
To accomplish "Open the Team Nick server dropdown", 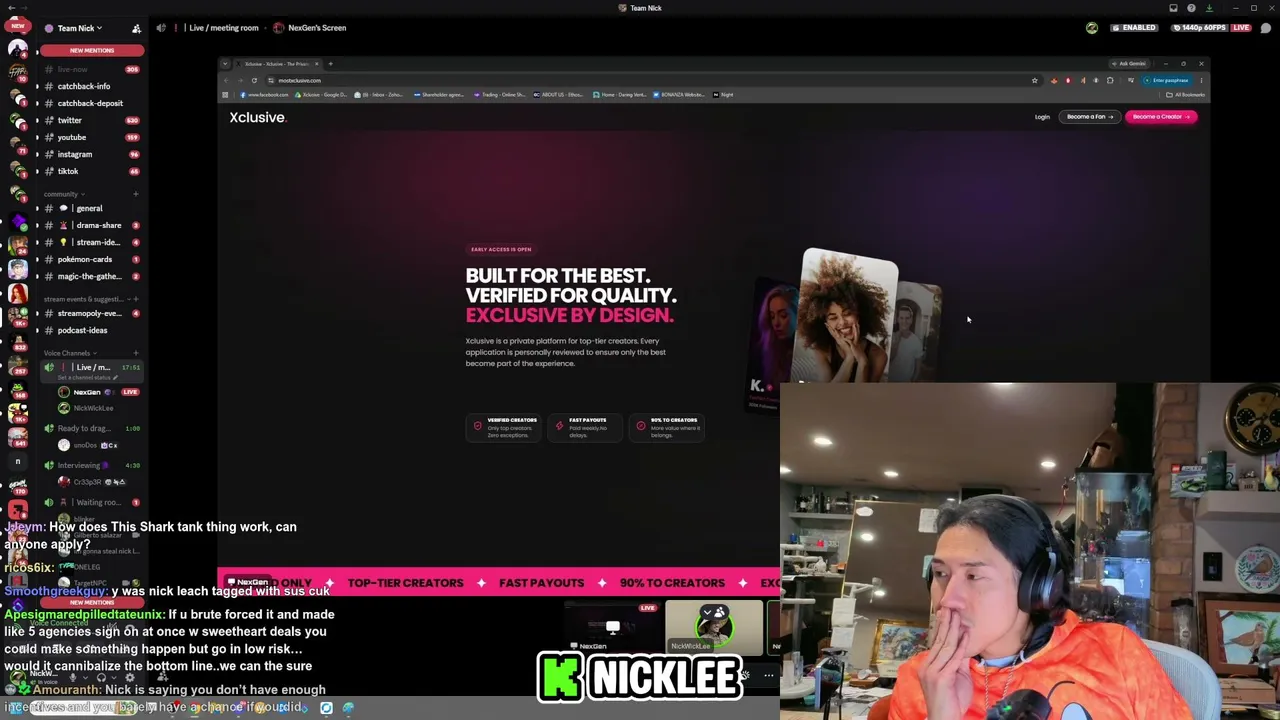I will 78,28.
